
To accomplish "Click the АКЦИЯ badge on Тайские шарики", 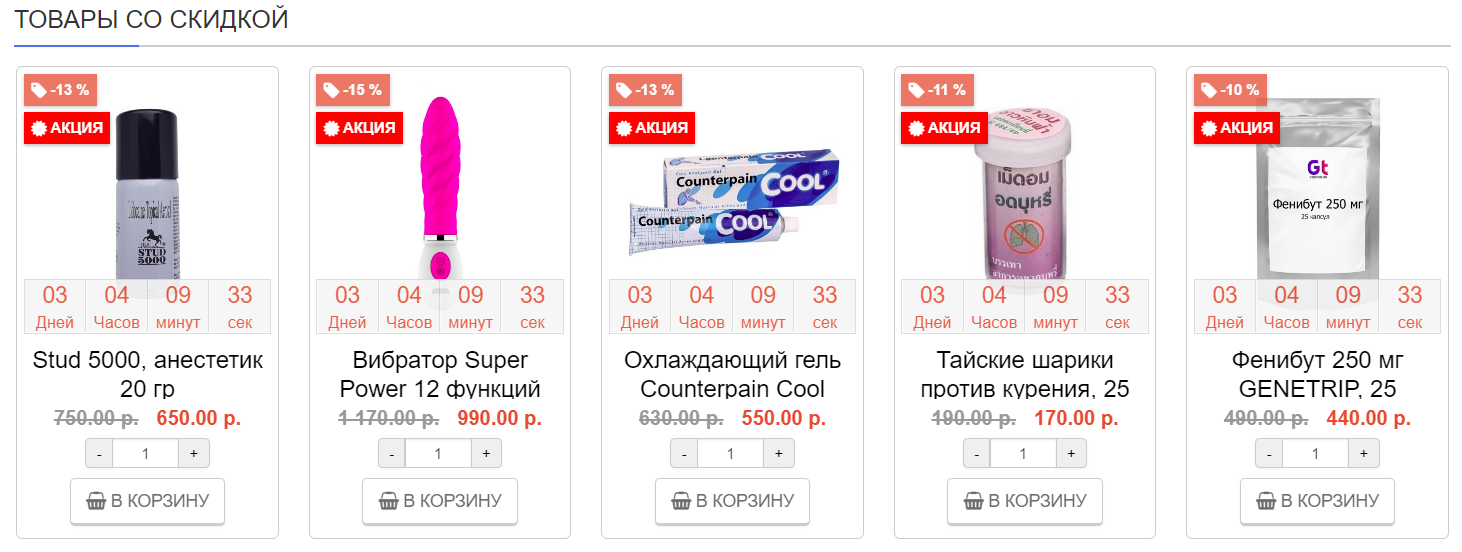I will [944, 128].
